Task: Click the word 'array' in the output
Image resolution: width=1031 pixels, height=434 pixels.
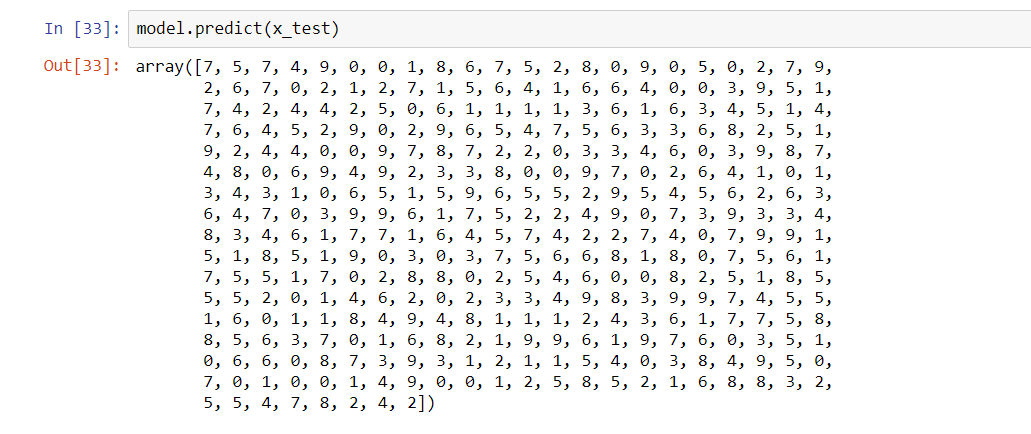Action: pos(160,67)
